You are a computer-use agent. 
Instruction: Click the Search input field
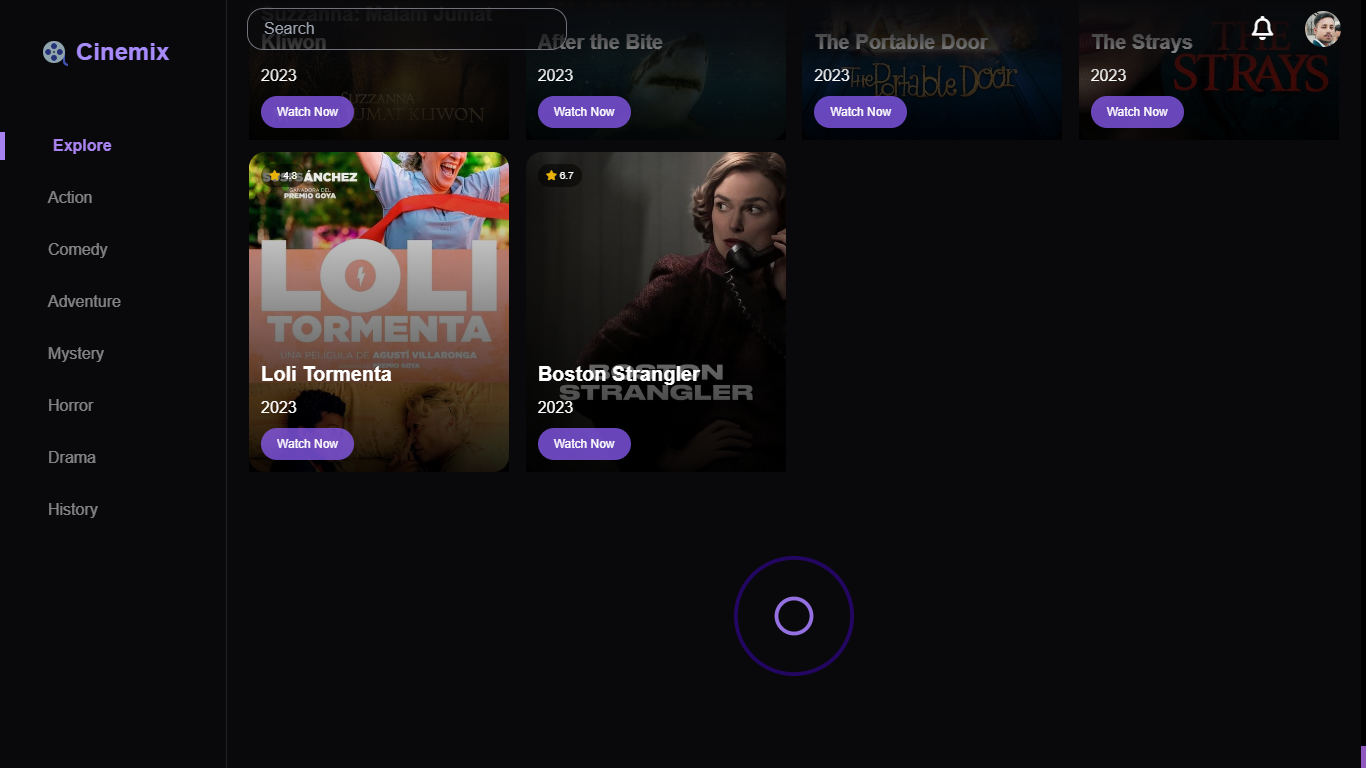point(407,29)
